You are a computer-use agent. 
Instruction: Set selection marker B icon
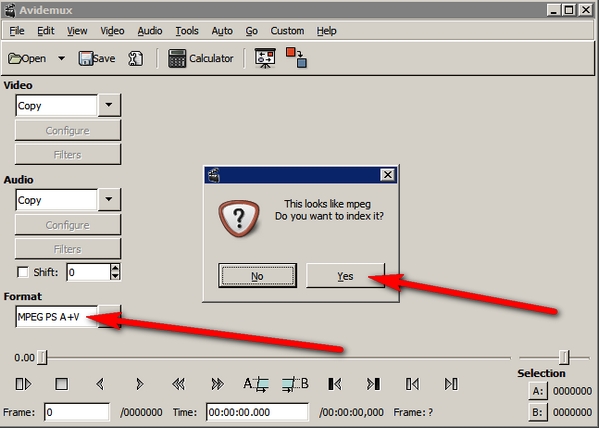pyautogui.click(x=295, y=384)
